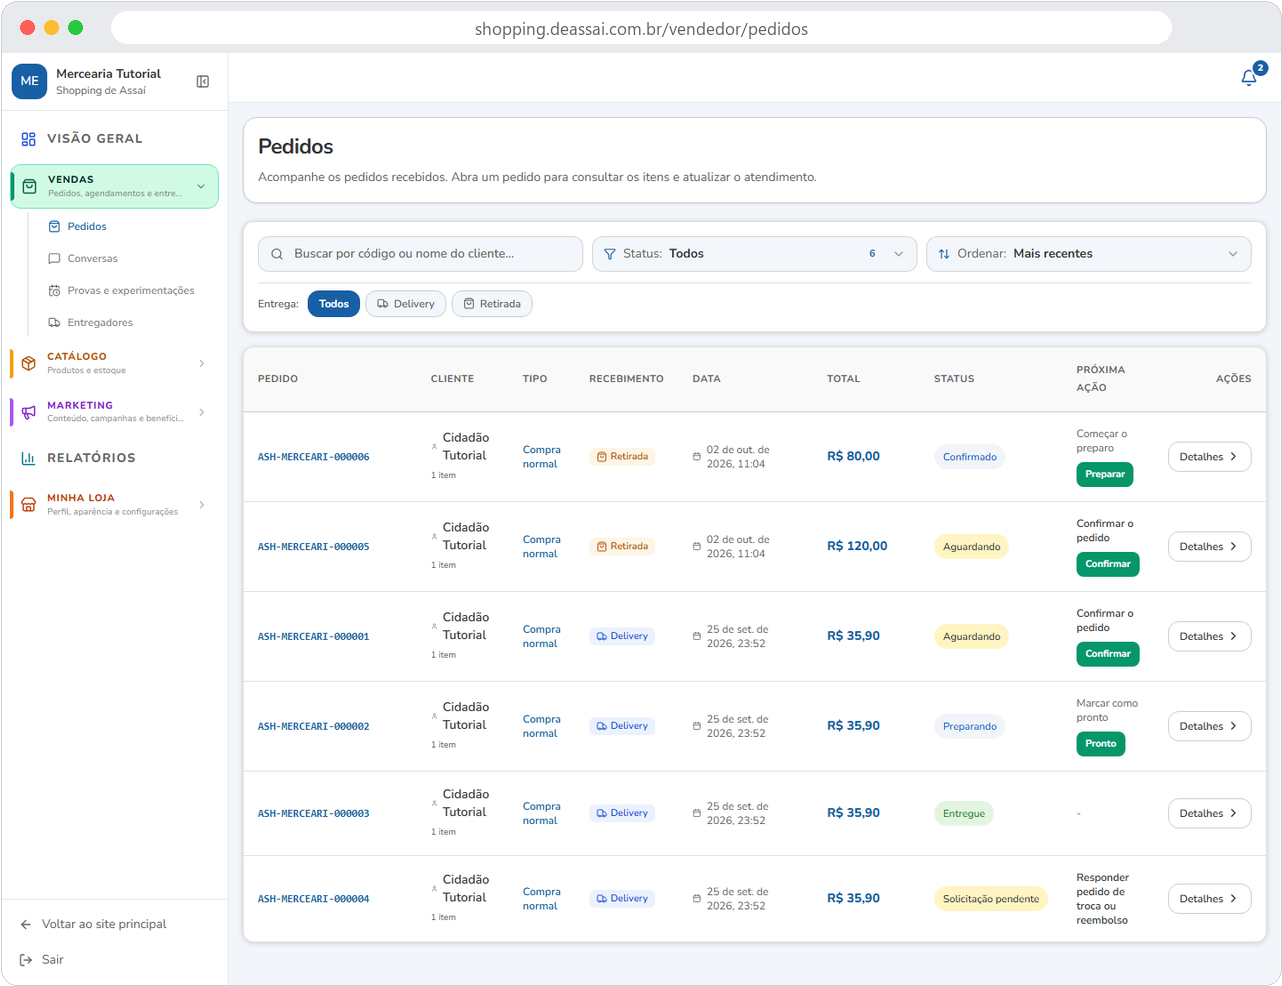Viewport: 1282px width, 986px height.
Task: Click the back arrow icon beside Voltar
Action: (26, 925)
